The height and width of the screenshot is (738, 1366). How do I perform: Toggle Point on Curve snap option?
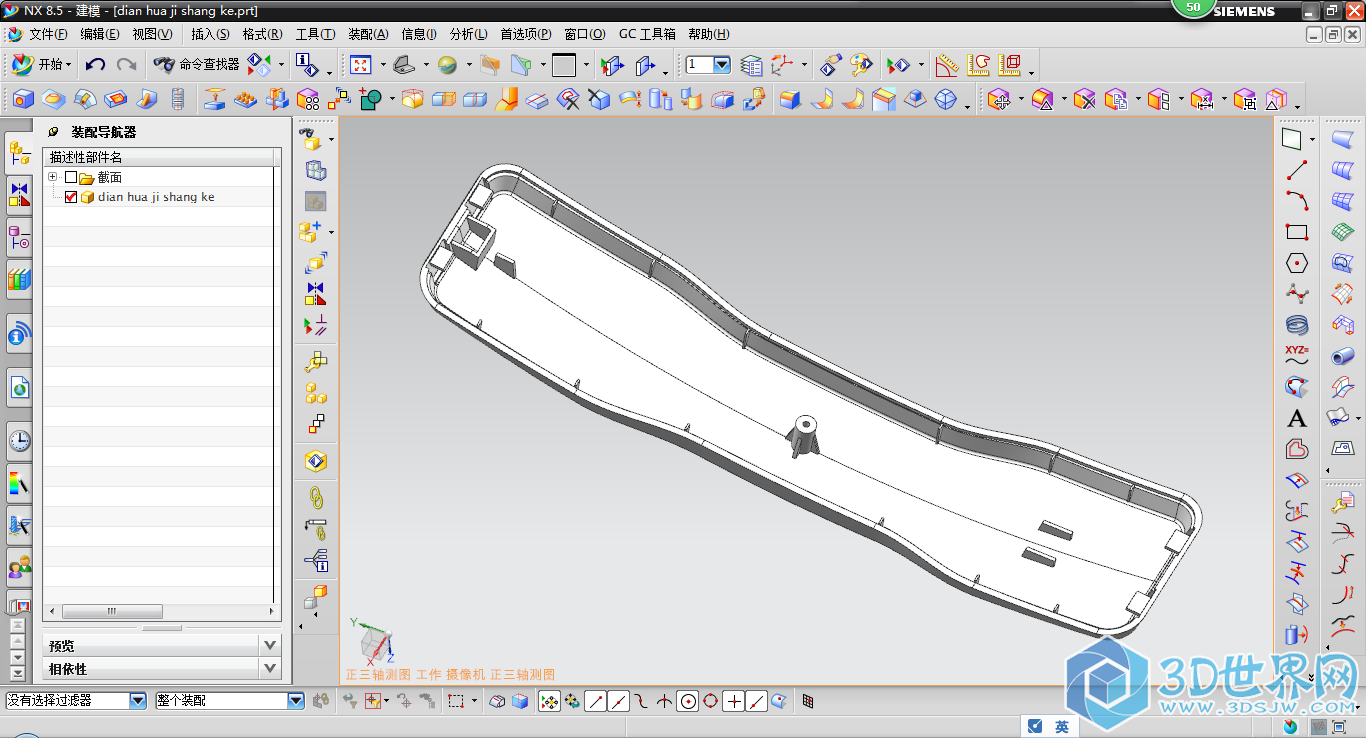tap(757, 701)
